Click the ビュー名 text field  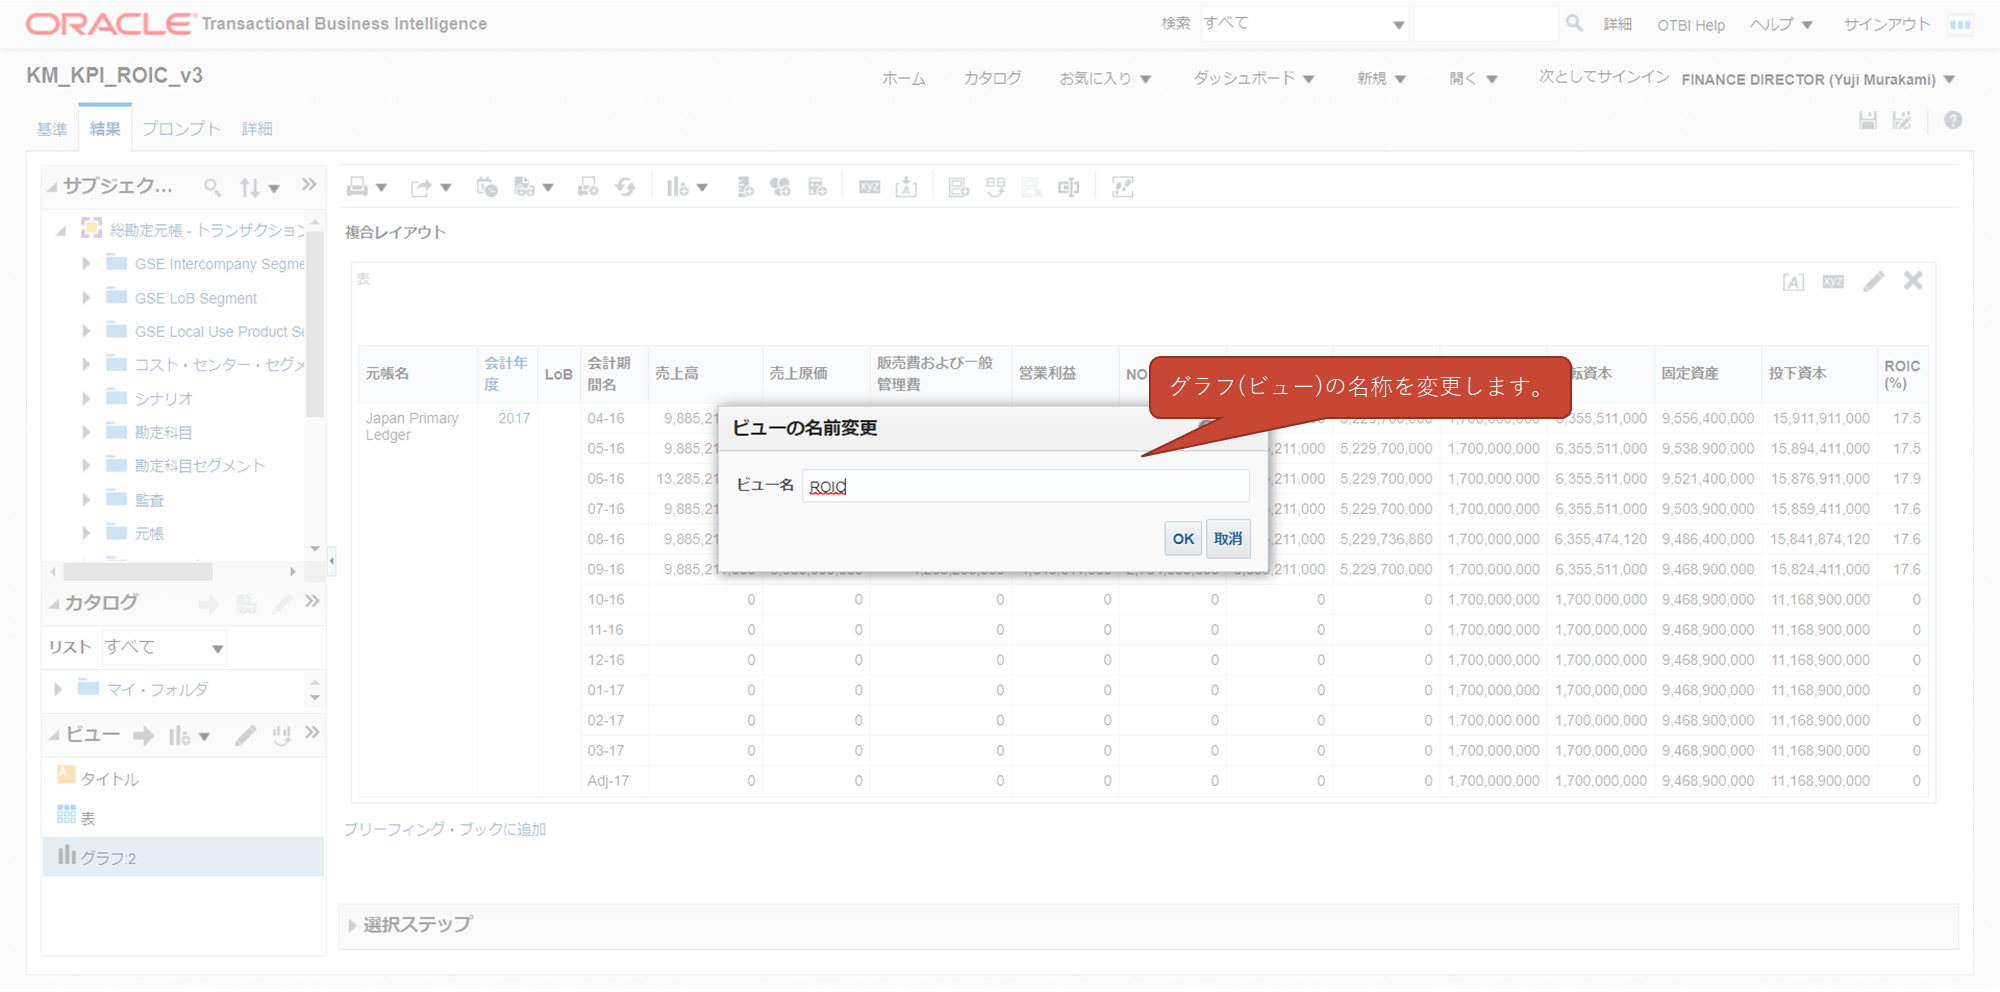coord(1026,486)
